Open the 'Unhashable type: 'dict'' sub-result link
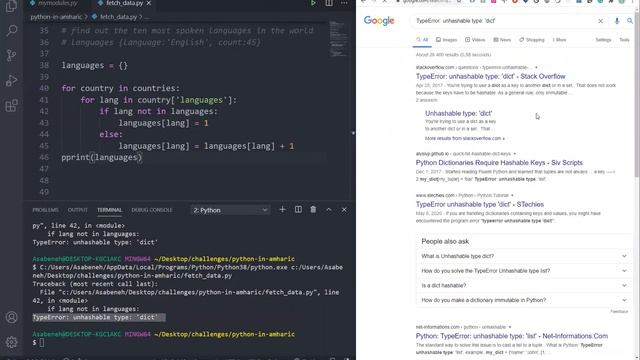Viewport: 640px width, 360px height. coord(458,113)
